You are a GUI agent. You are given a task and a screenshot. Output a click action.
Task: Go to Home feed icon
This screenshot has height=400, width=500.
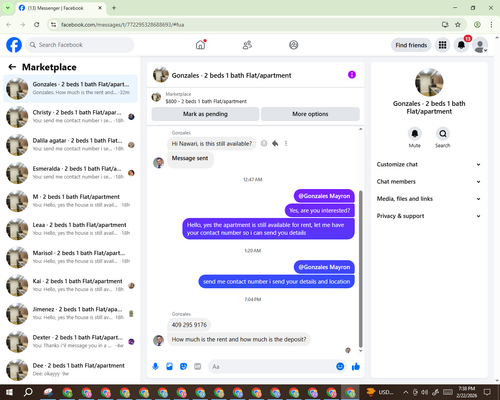[200, 45]
